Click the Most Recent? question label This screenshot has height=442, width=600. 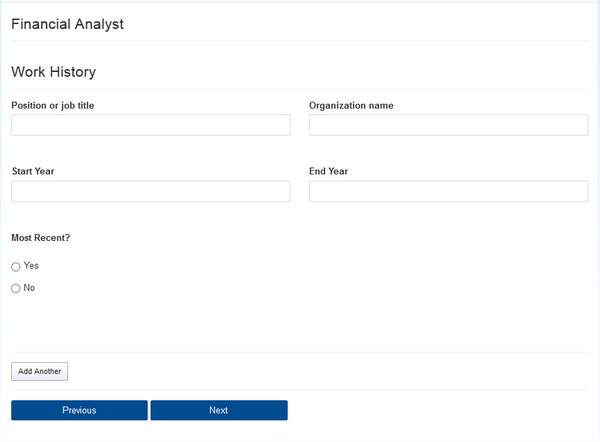coord(41,238)
